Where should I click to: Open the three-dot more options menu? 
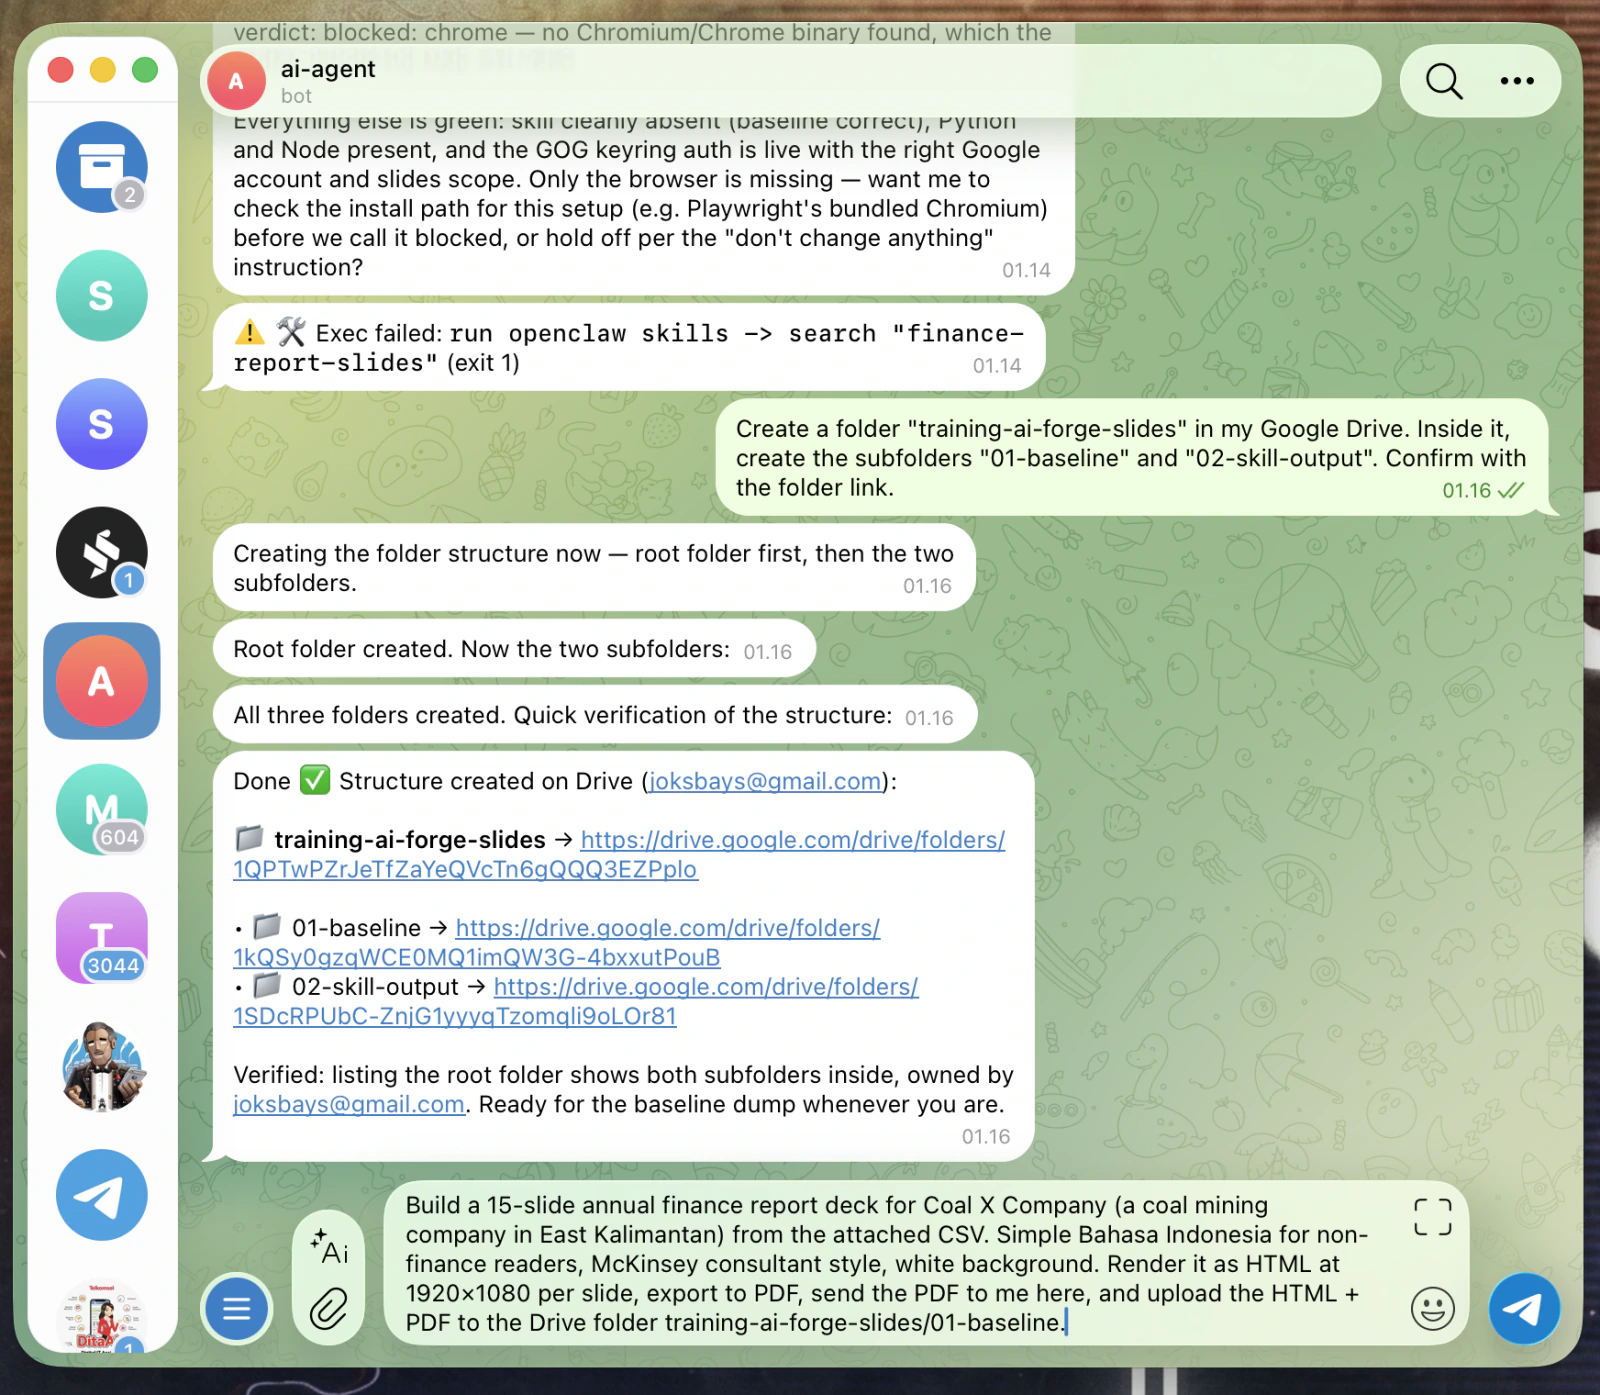coord(1517,81)
